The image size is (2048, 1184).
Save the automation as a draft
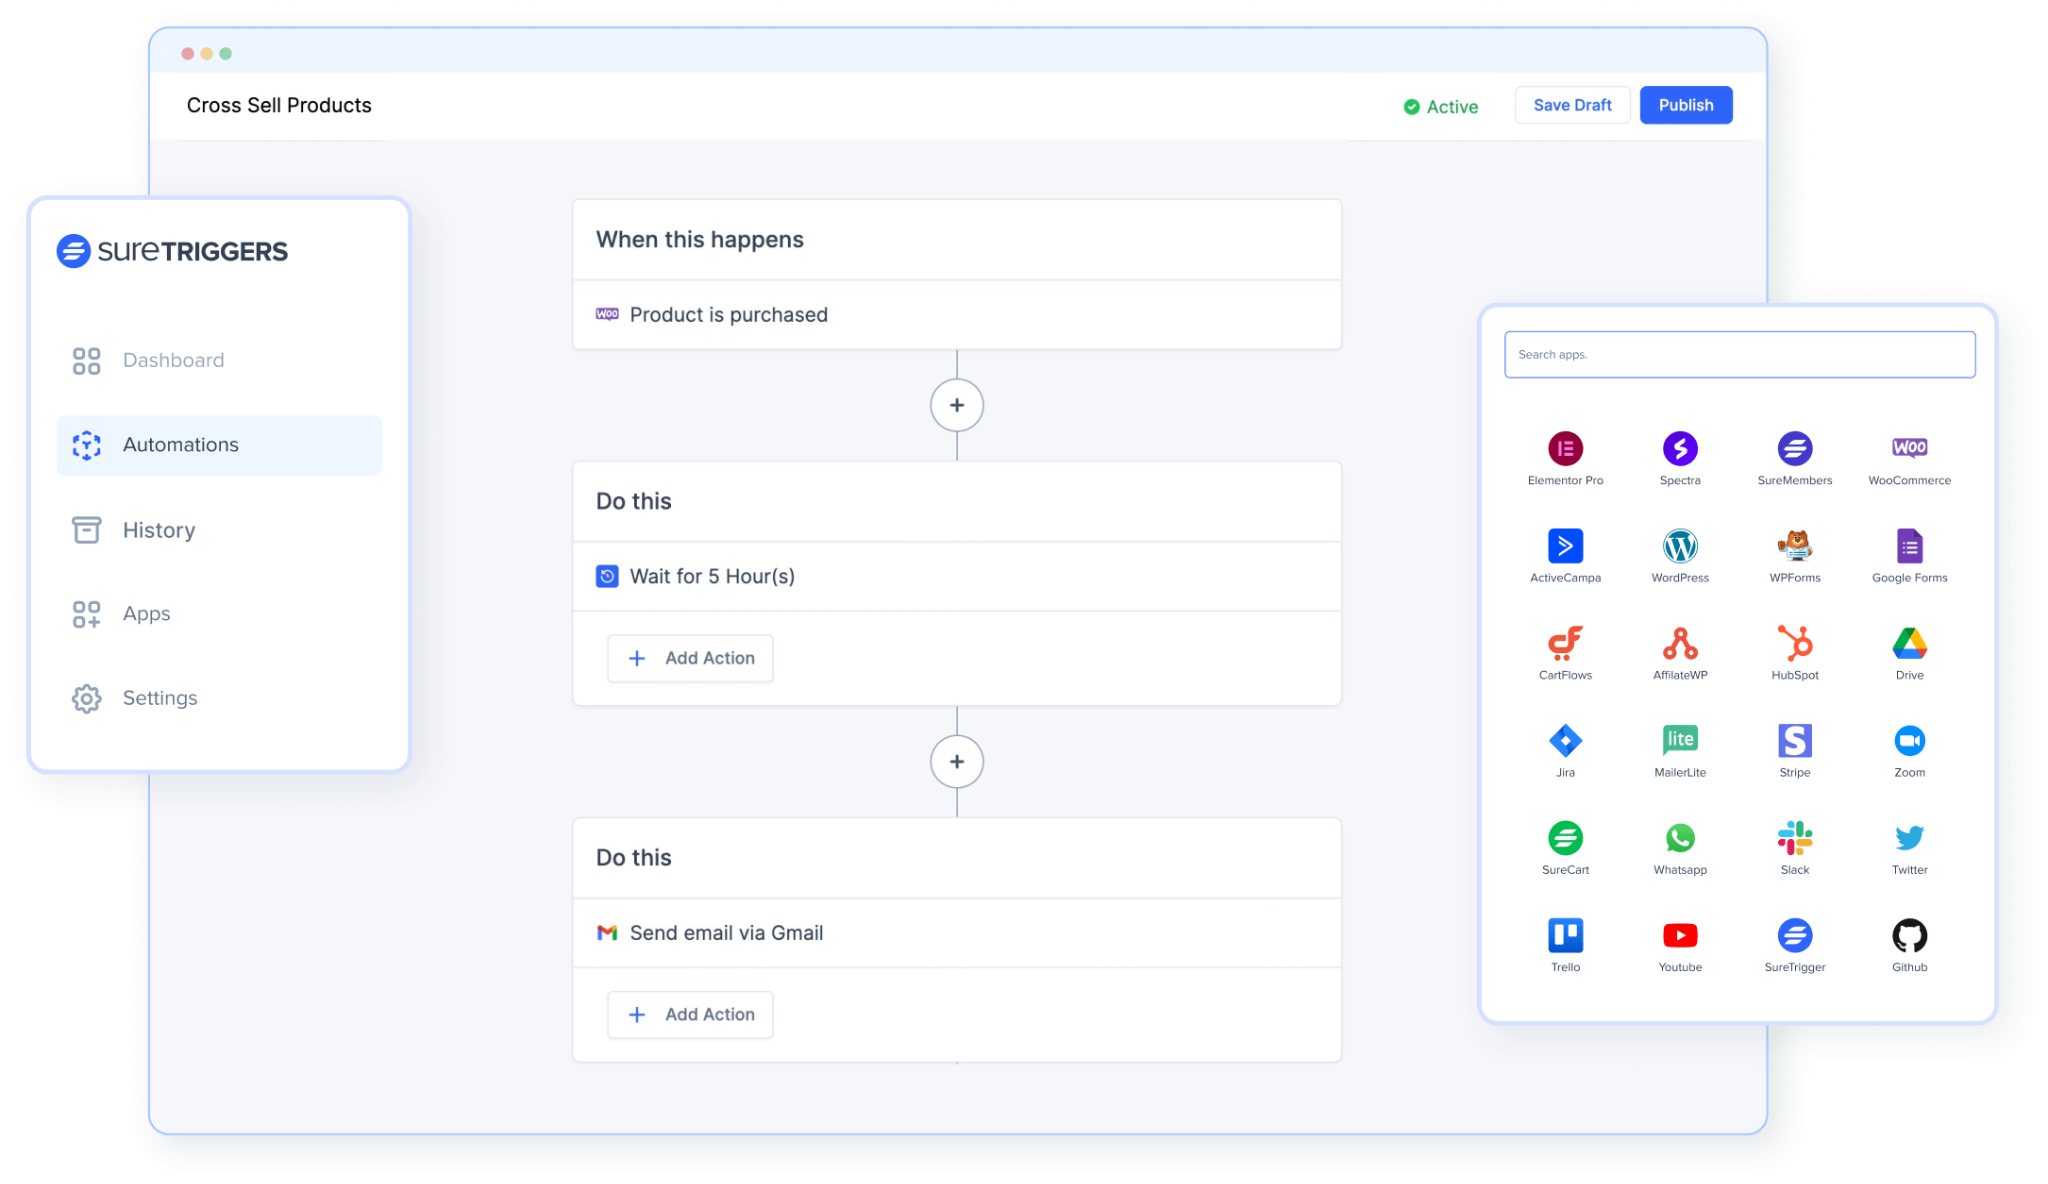pyautogui.click(x=1572, y=104)
